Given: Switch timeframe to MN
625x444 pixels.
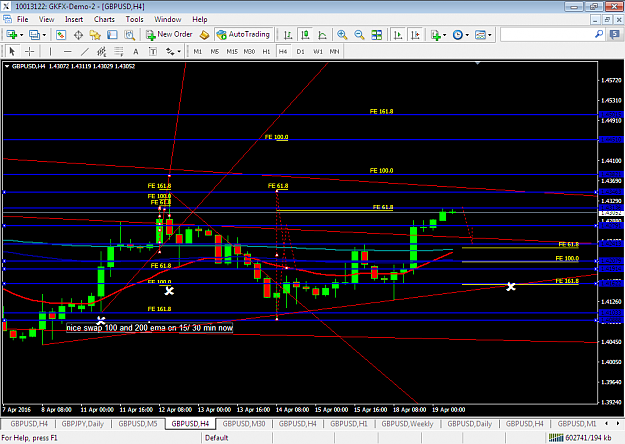Looking at the screenshot, I should pos(334,51).
